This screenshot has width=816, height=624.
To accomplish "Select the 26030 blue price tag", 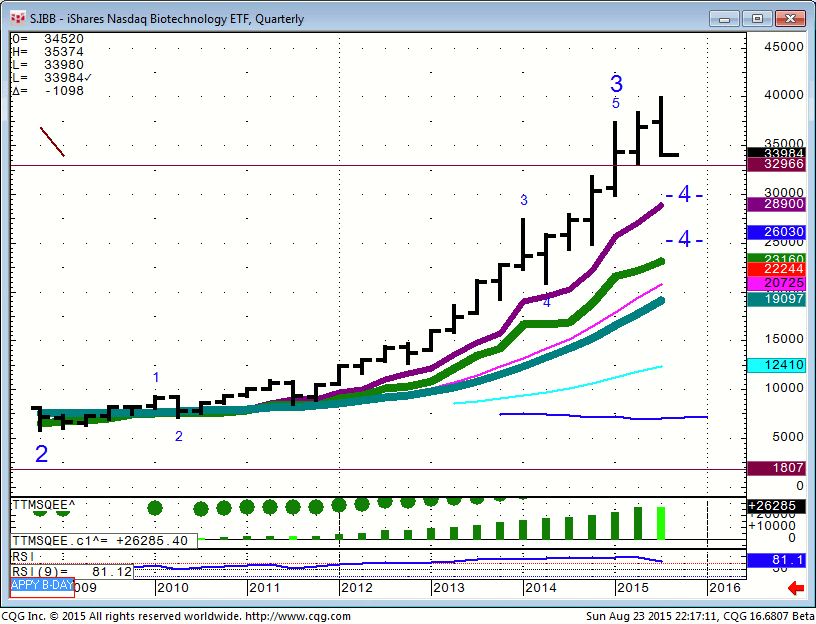I will pos(776,232).
